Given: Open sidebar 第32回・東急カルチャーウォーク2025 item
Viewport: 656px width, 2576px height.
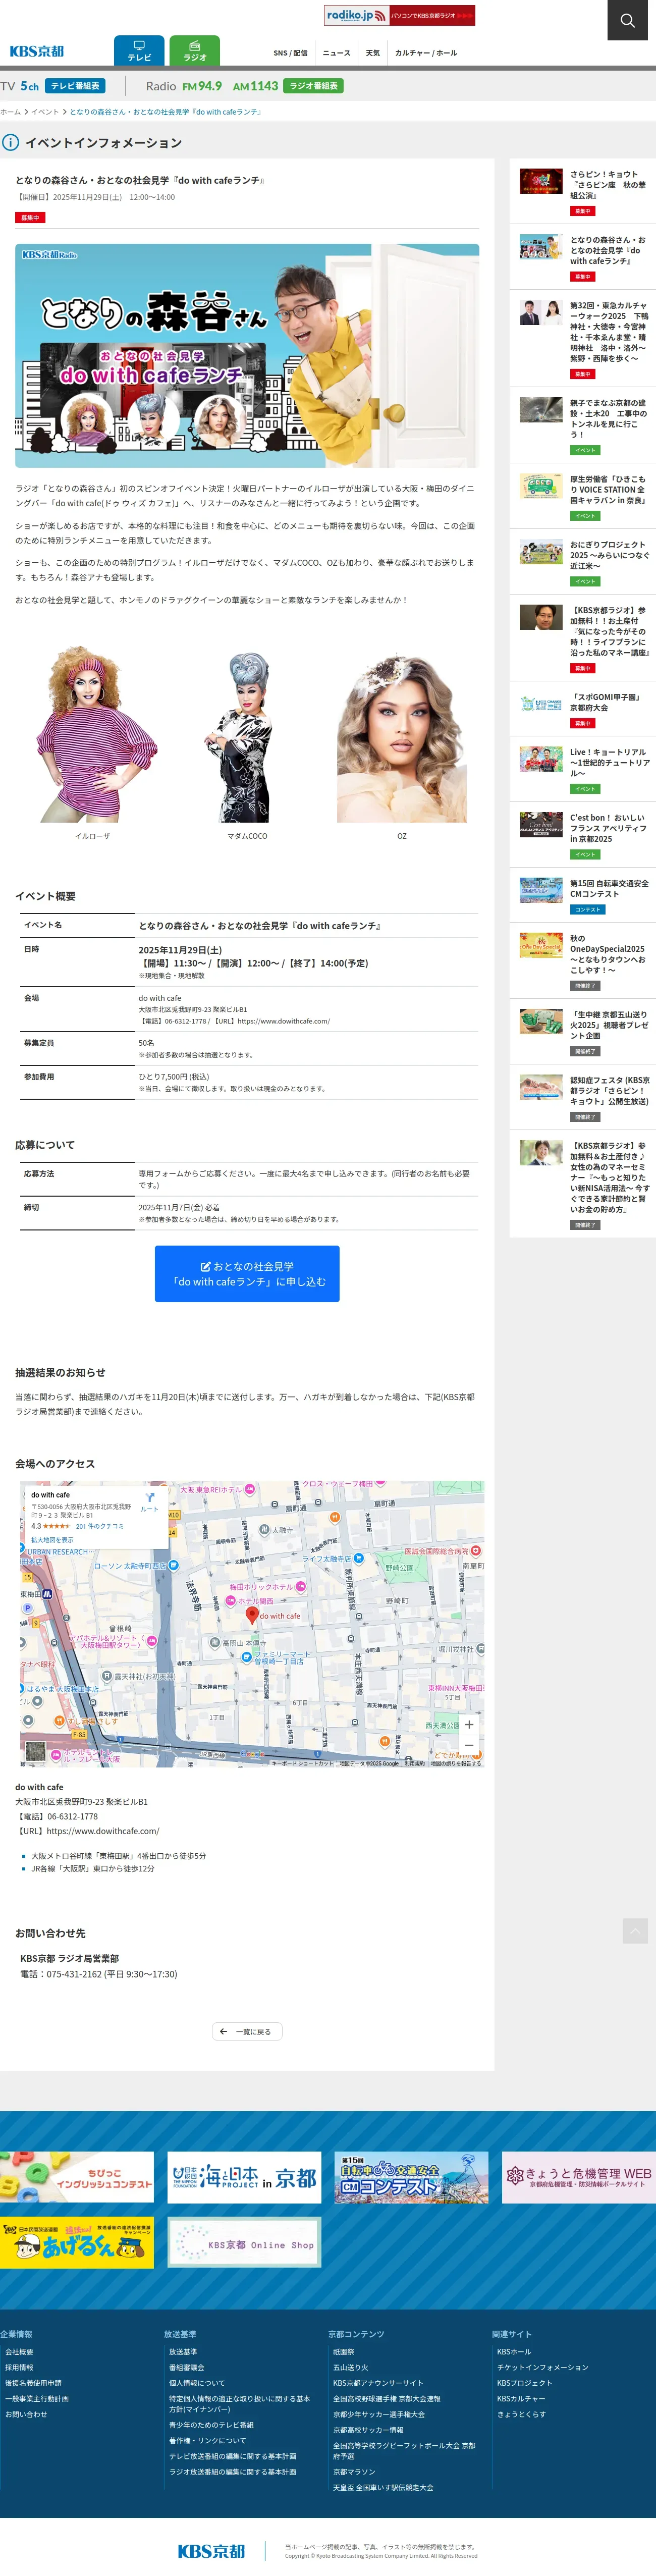Looking at the screenshot, I should 583,338.
